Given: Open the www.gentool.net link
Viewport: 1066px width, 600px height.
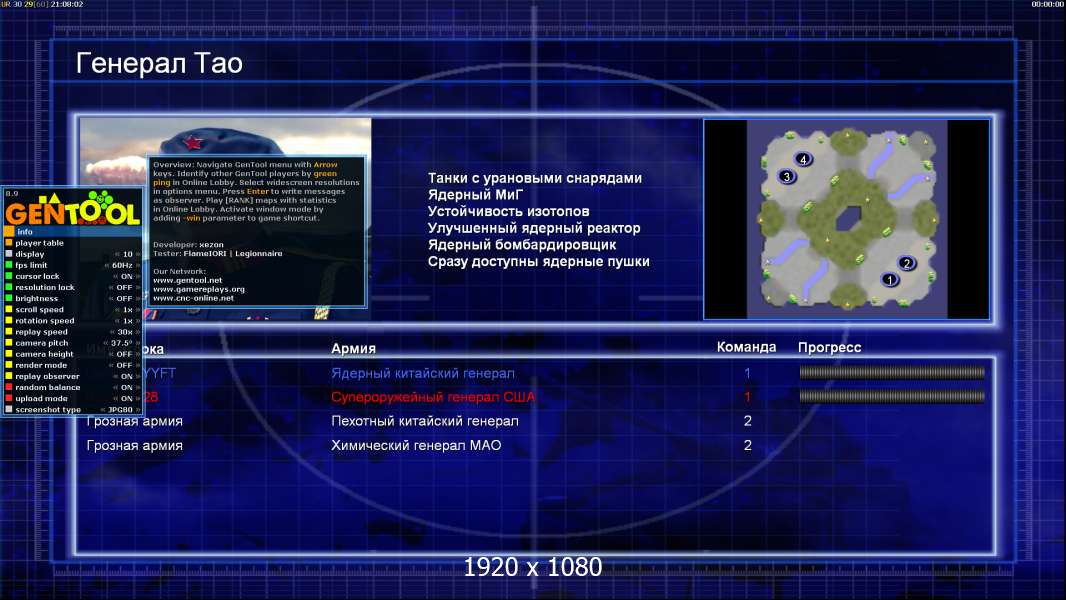Looking at the screenshot, I should [x=188, y=280].
